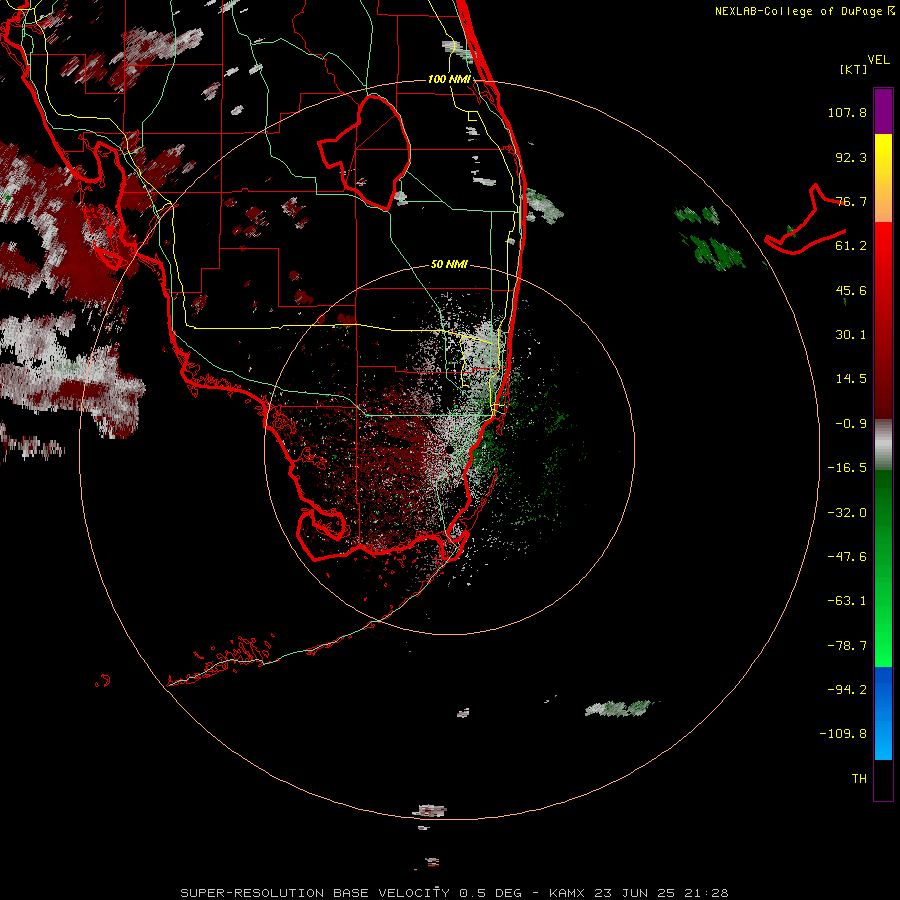Pick the blue segment near -94.2

883,689
